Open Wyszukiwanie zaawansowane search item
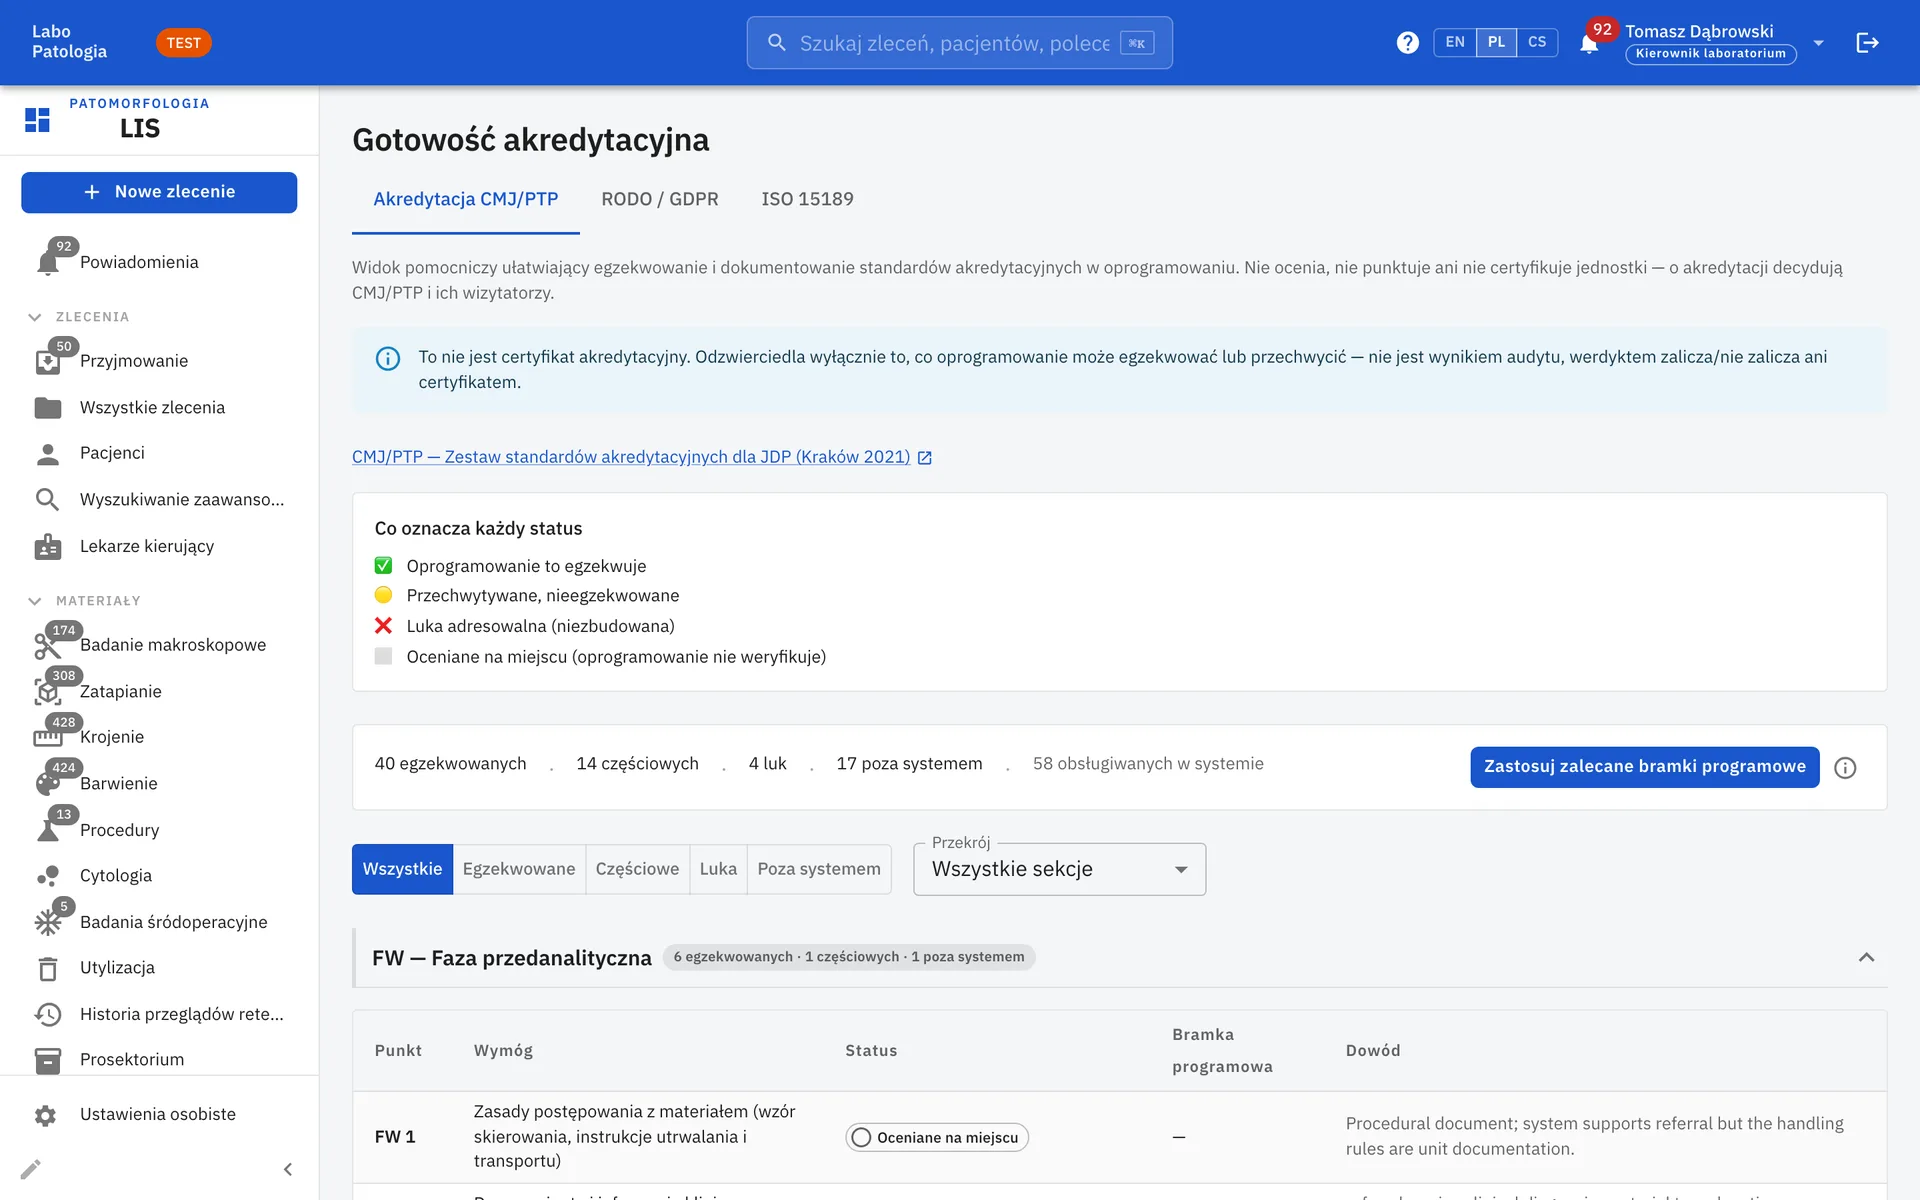 (160, 499)
